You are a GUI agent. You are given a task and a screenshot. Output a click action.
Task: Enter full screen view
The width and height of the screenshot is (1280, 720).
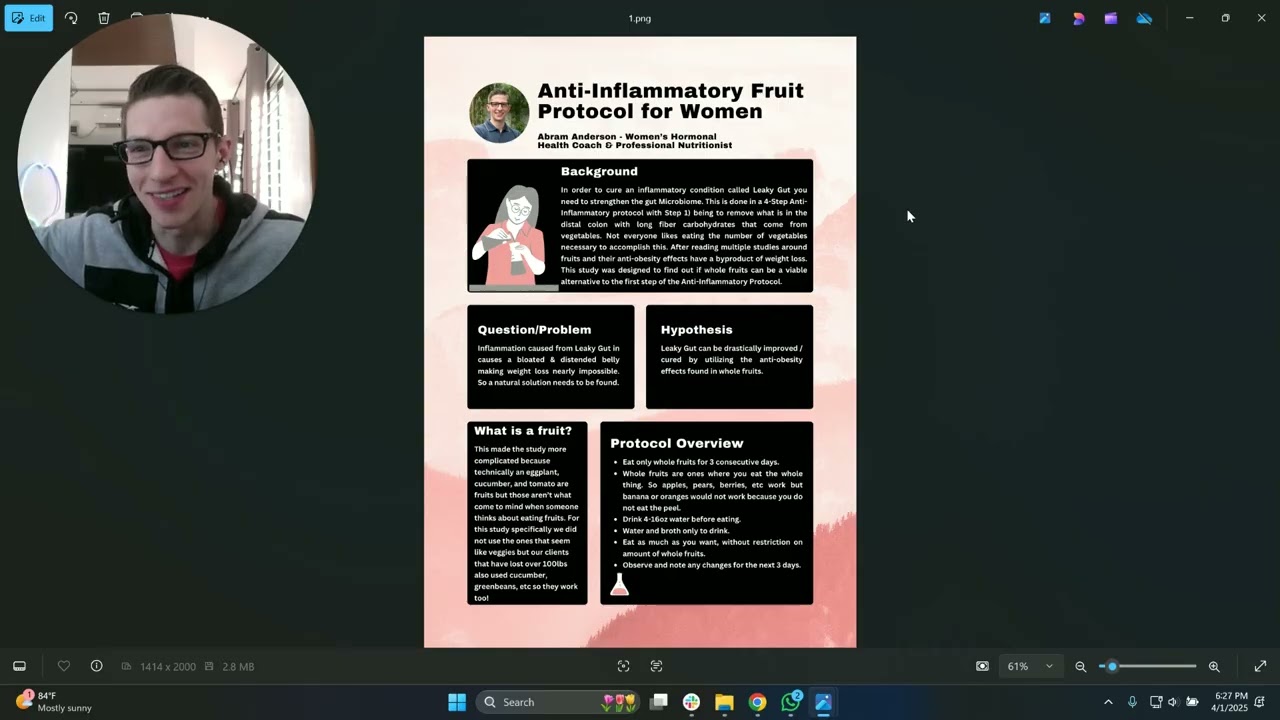pos(1260,666)
